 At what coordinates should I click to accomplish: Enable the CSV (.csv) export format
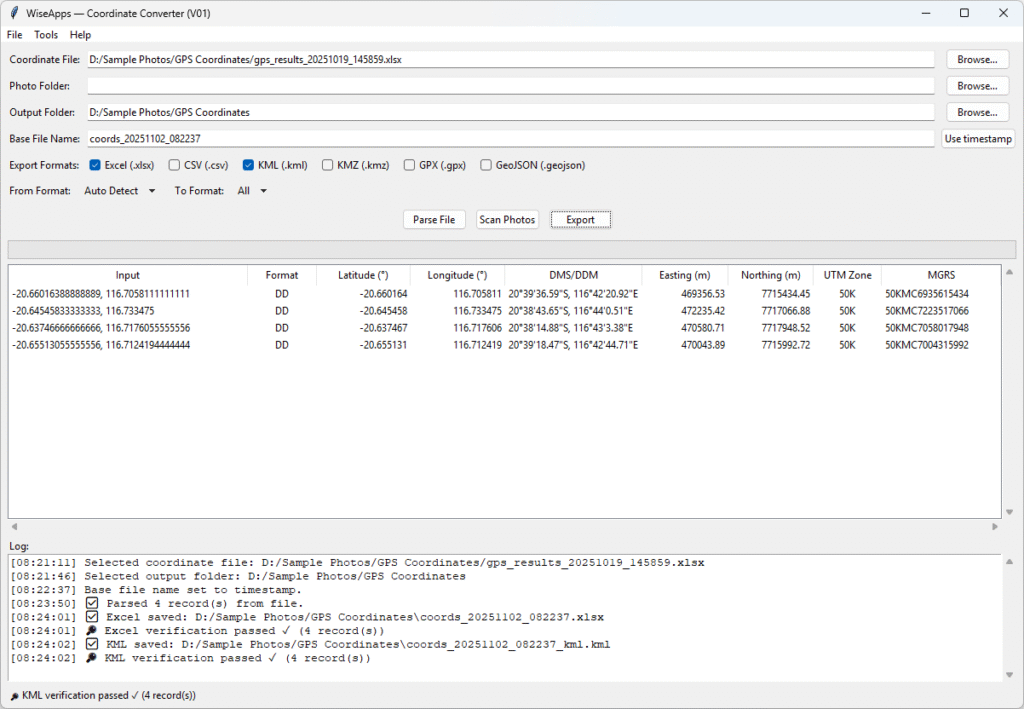173,165
